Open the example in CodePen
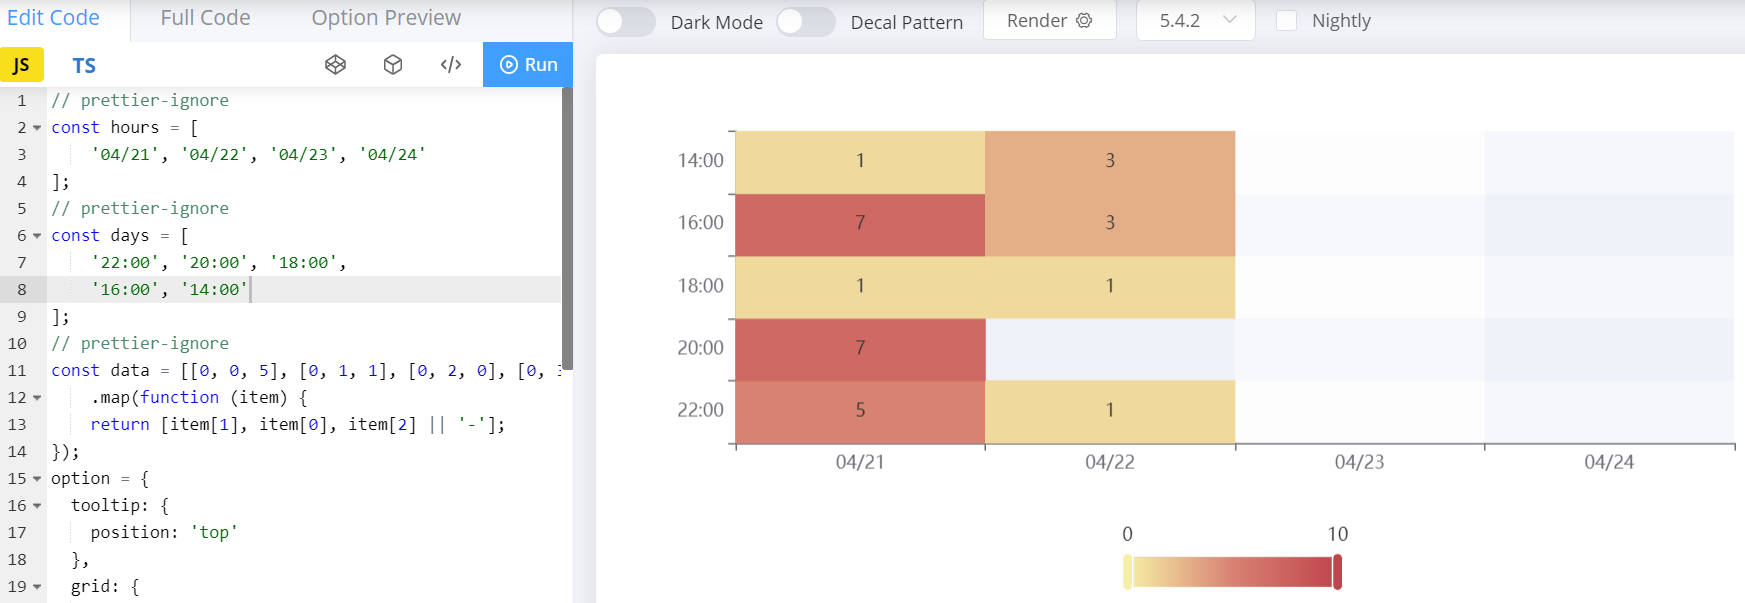 tap(336, 64)
